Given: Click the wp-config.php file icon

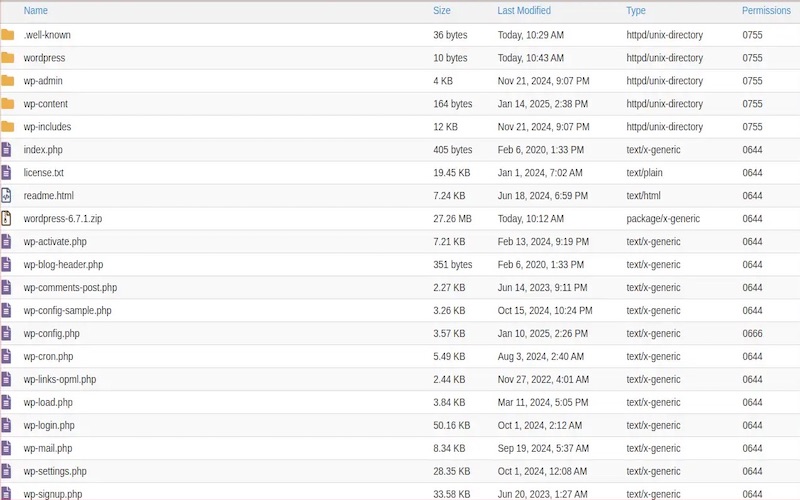Looking at the screenshot, I should pos(7,334).
